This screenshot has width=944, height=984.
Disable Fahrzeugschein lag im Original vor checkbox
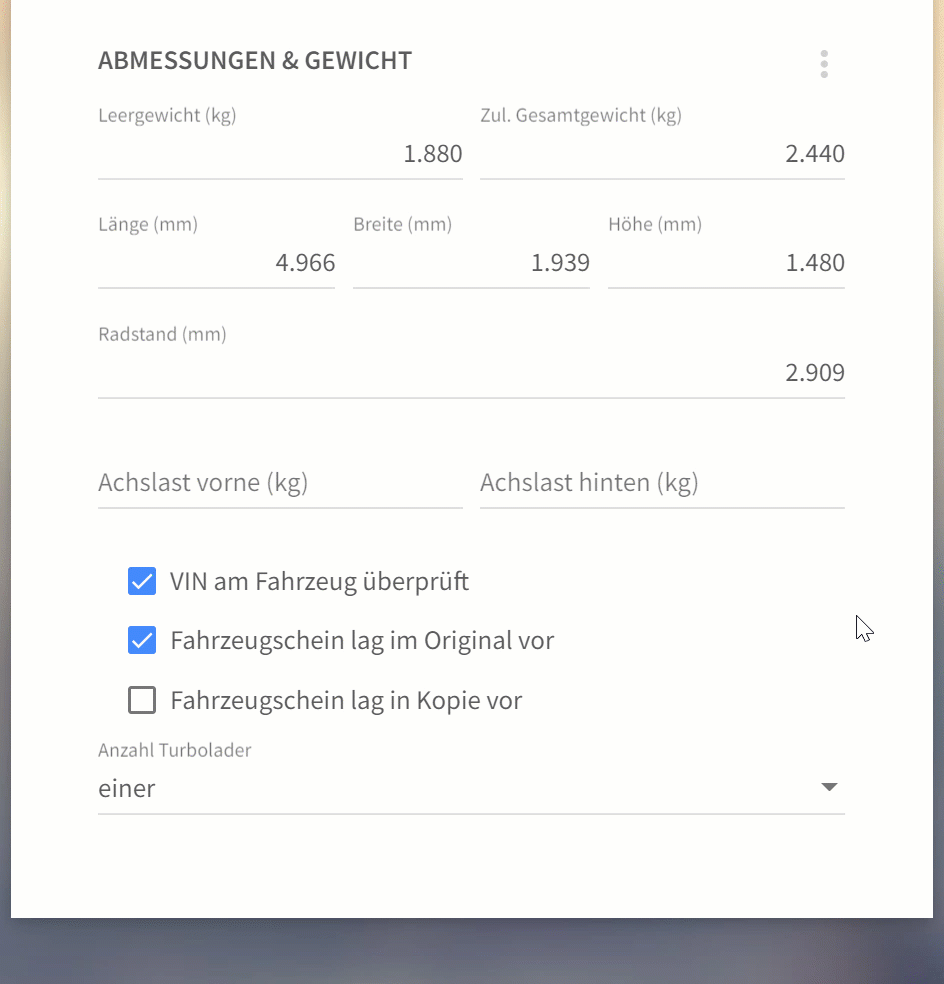[142, 640]
